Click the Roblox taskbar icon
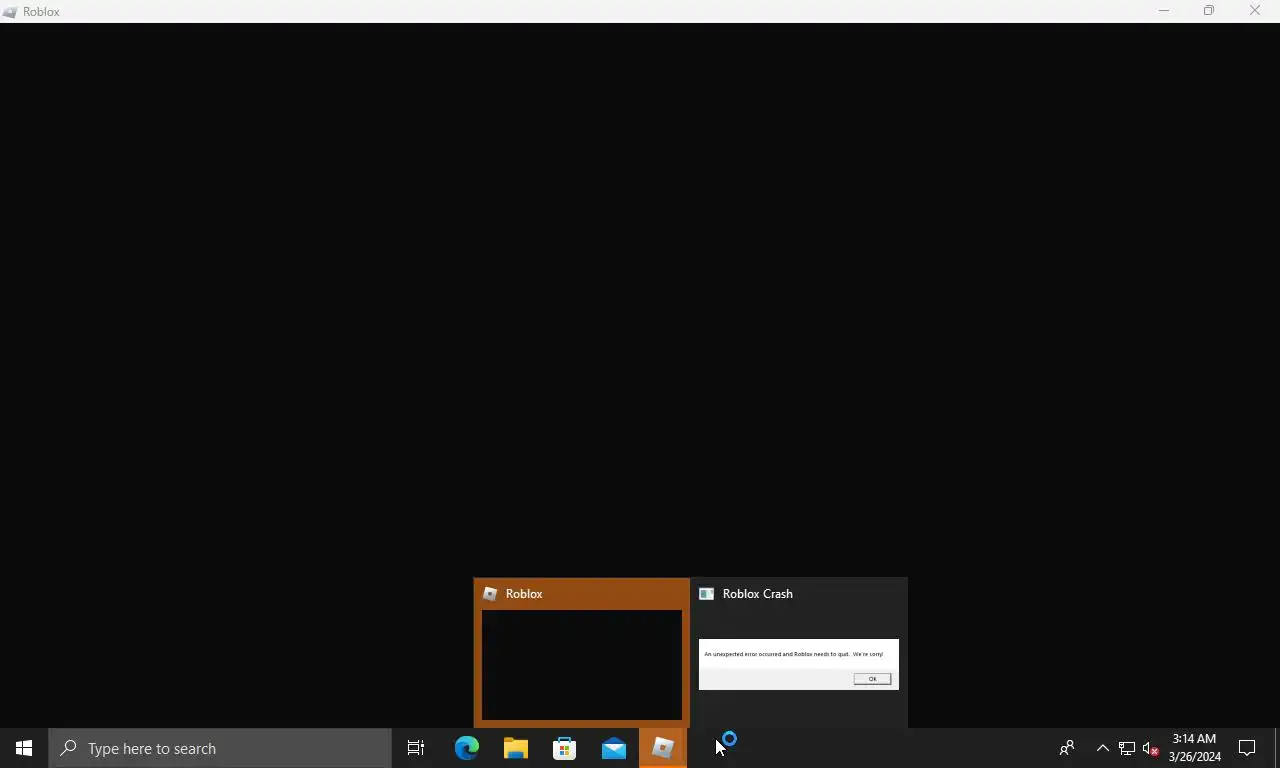The image size is (1280, 768). (x=663, y=748)
